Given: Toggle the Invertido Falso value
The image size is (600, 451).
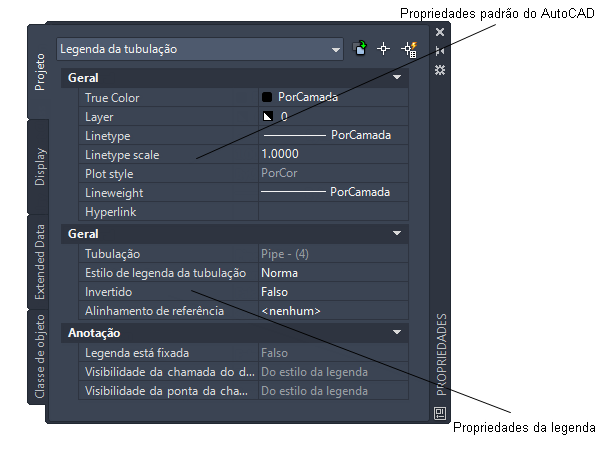Looking at the screenshot, I should coord(333,292).
